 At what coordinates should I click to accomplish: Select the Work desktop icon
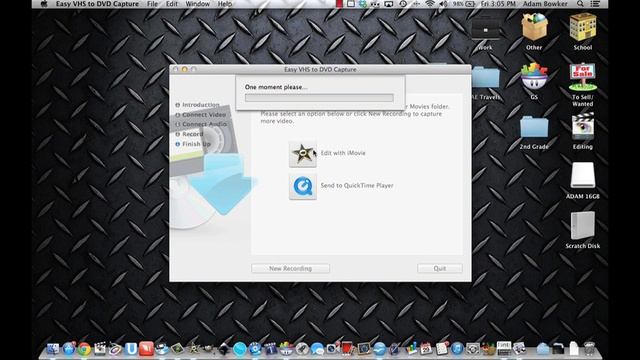485,33
